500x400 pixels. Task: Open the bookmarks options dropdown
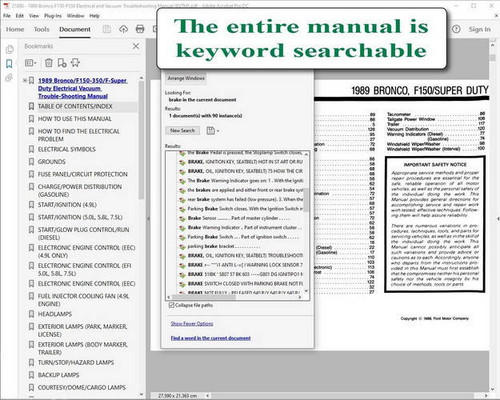tap(30, 63)
